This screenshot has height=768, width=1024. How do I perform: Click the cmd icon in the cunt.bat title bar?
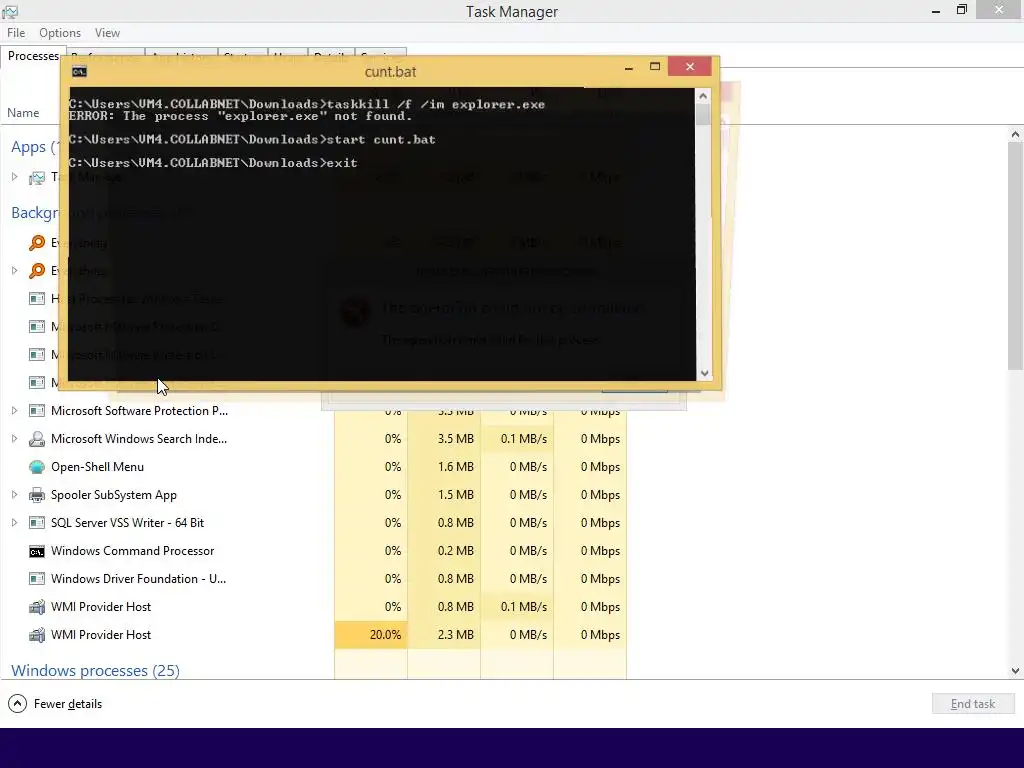(80, 72)
